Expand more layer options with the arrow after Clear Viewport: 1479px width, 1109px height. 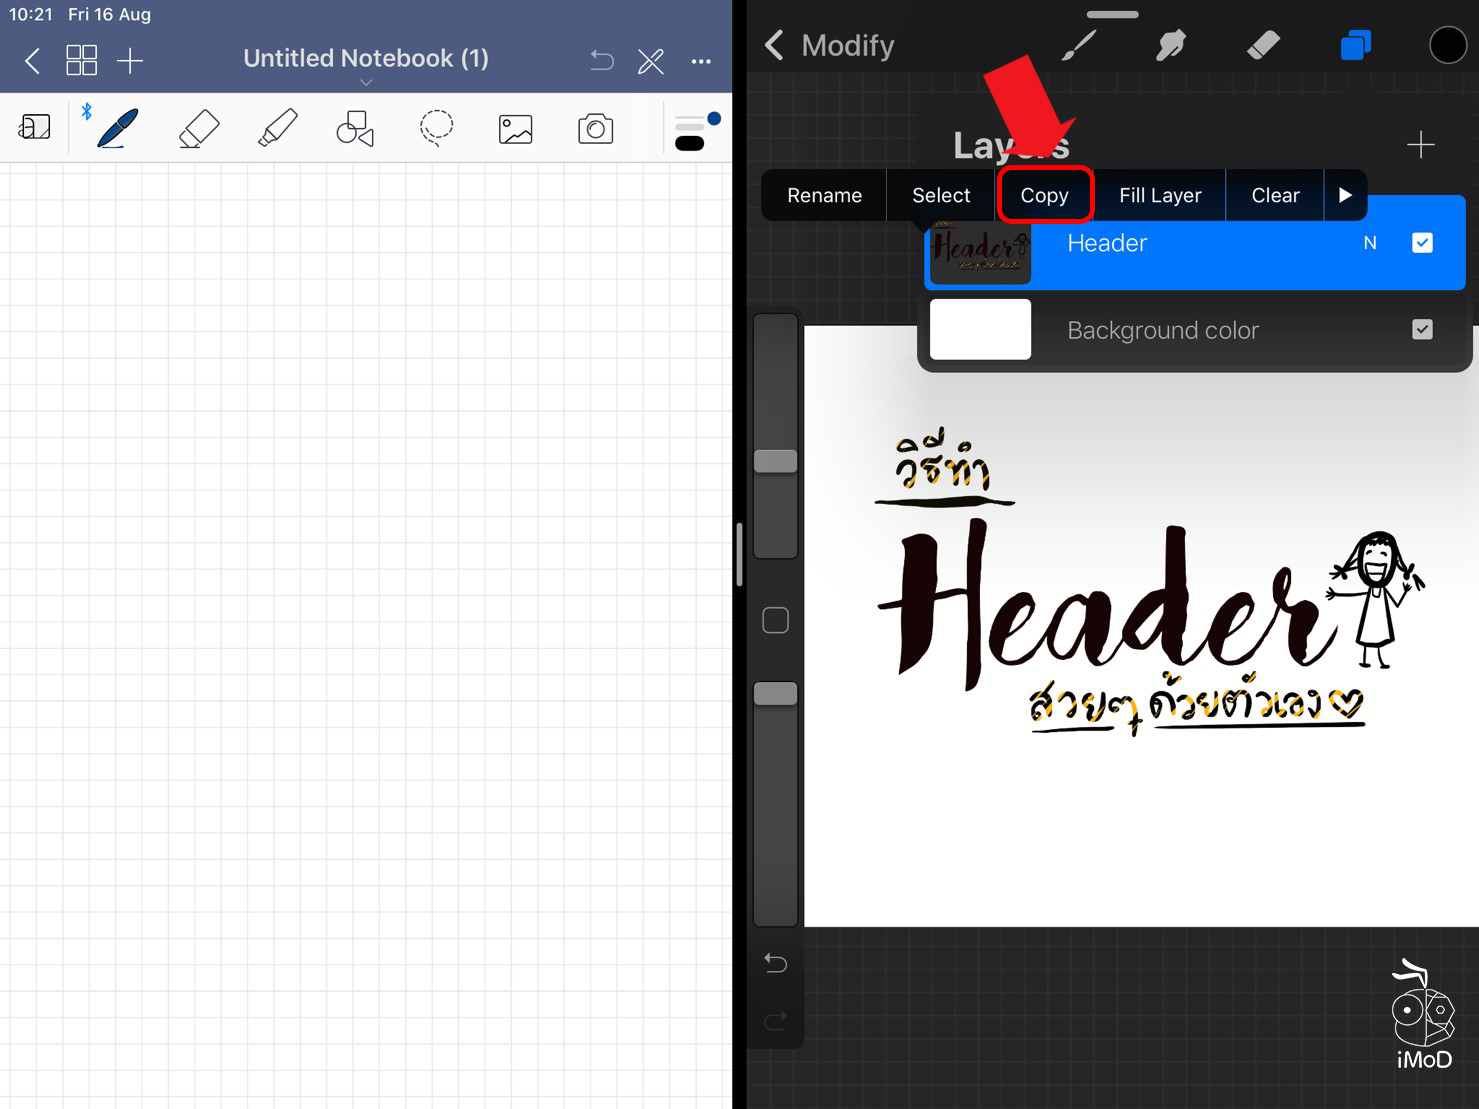click(1345, 195)
